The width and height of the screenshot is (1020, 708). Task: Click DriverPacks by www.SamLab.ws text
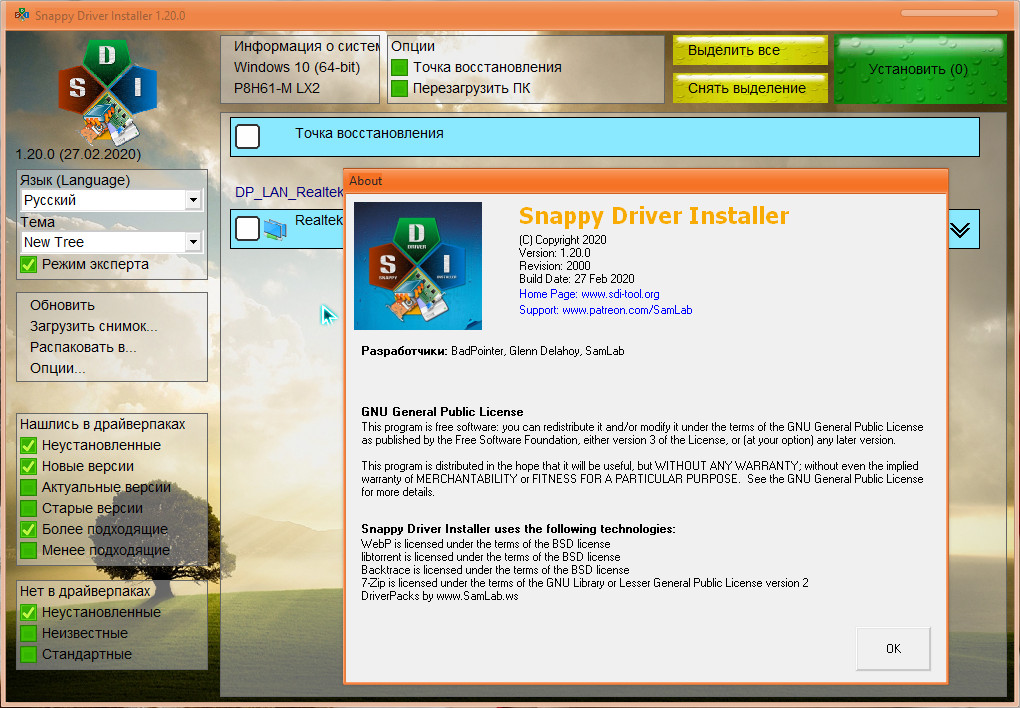(440, 596)
